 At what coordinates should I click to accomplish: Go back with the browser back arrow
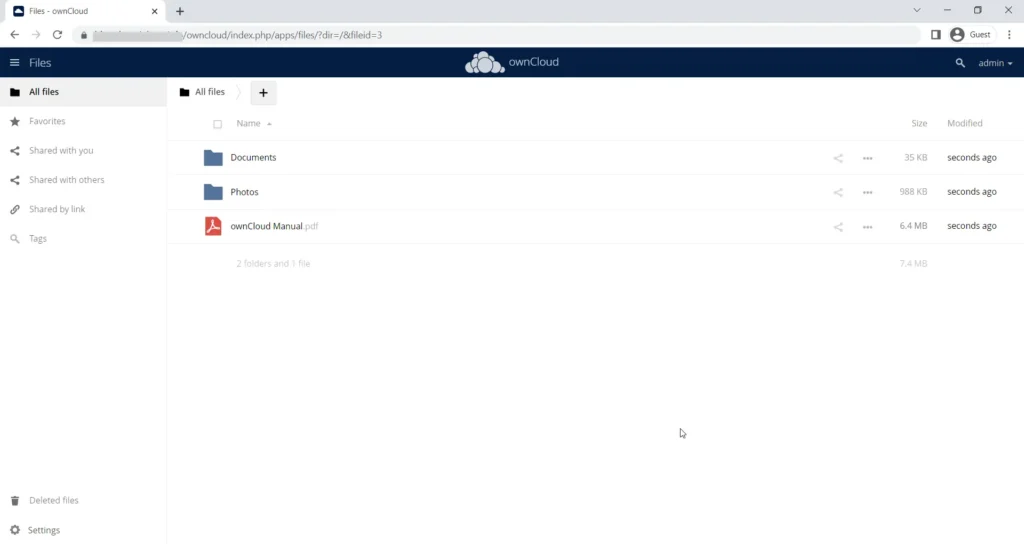[x=15, y=35]
